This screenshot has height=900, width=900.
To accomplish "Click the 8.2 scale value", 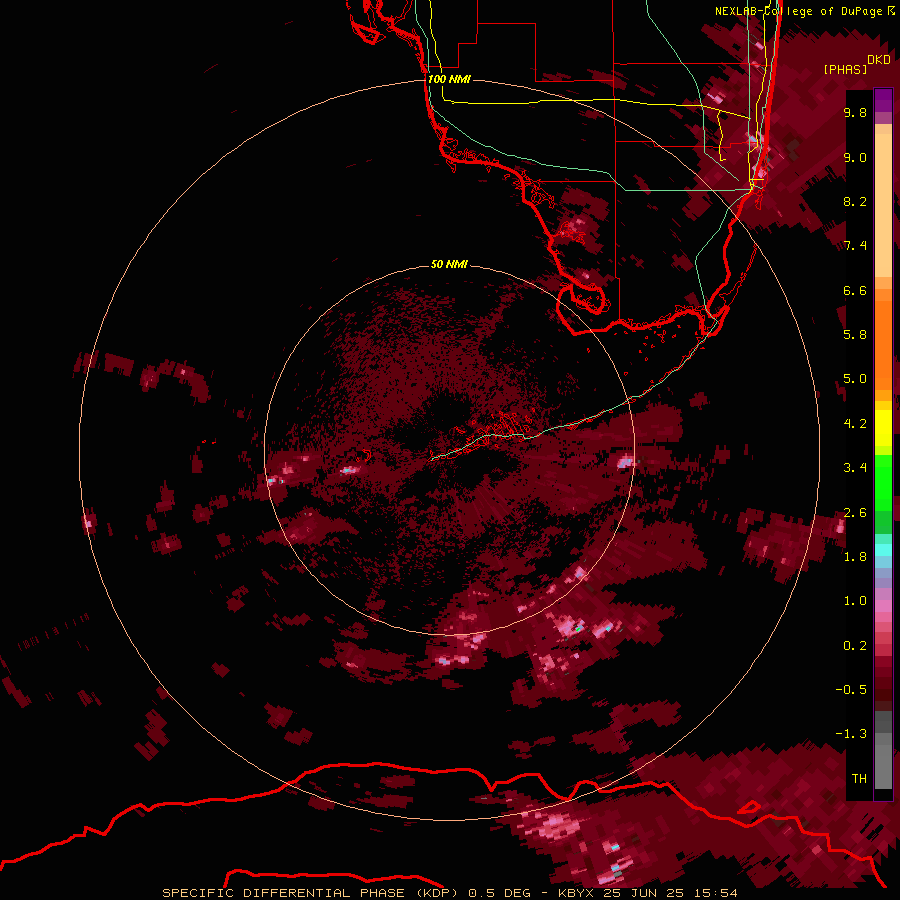I will click(x=855, y=201).
